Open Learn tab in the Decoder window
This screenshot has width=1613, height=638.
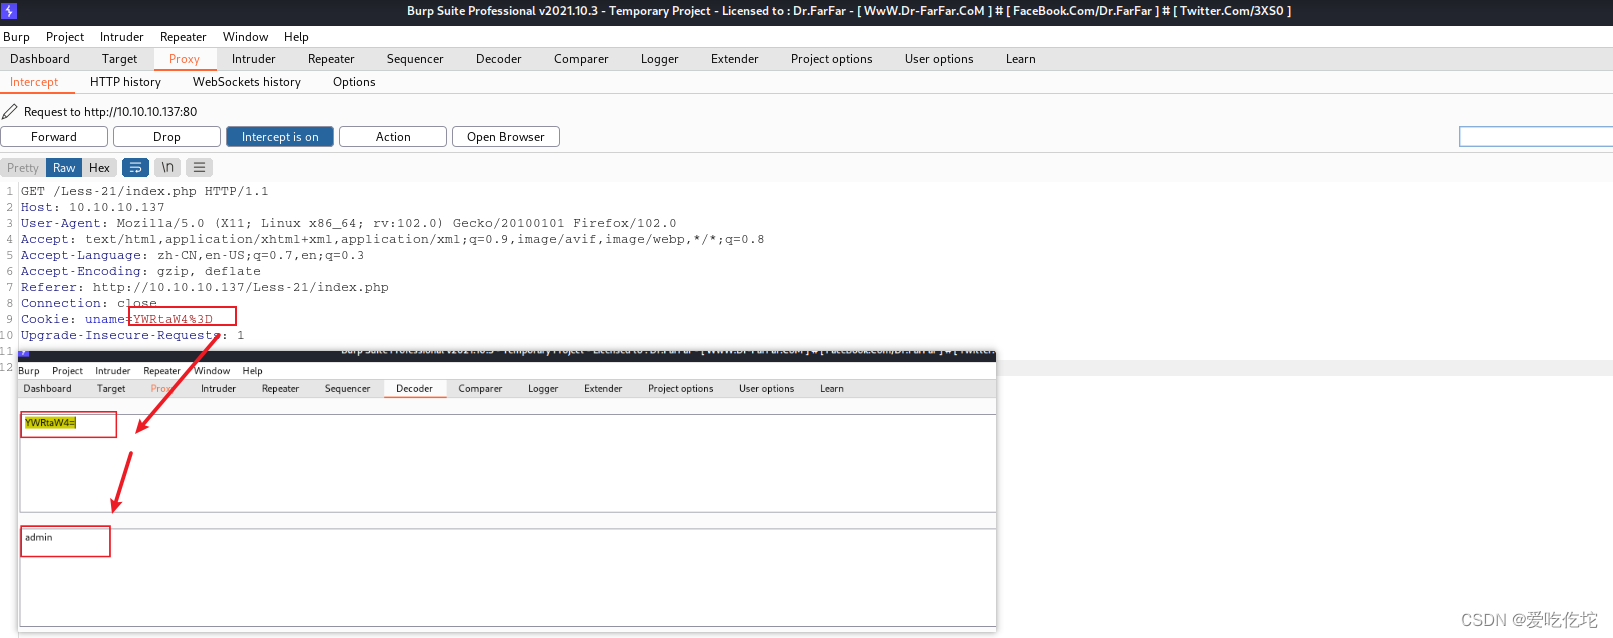[x=832, y=389]
